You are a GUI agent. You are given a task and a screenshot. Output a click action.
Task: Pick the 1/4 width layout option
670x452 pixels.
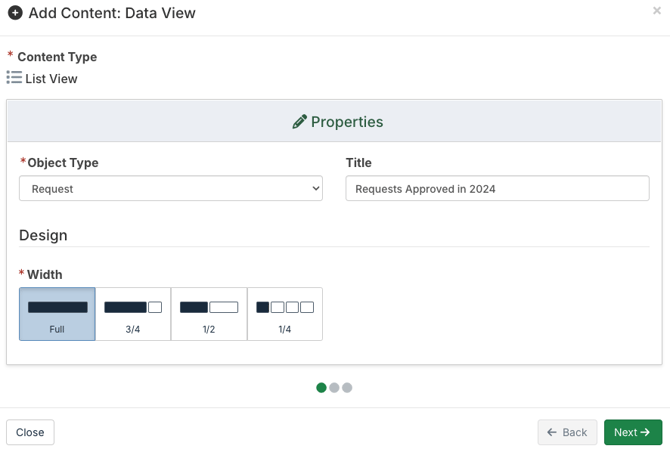click(x=285, y=314)
